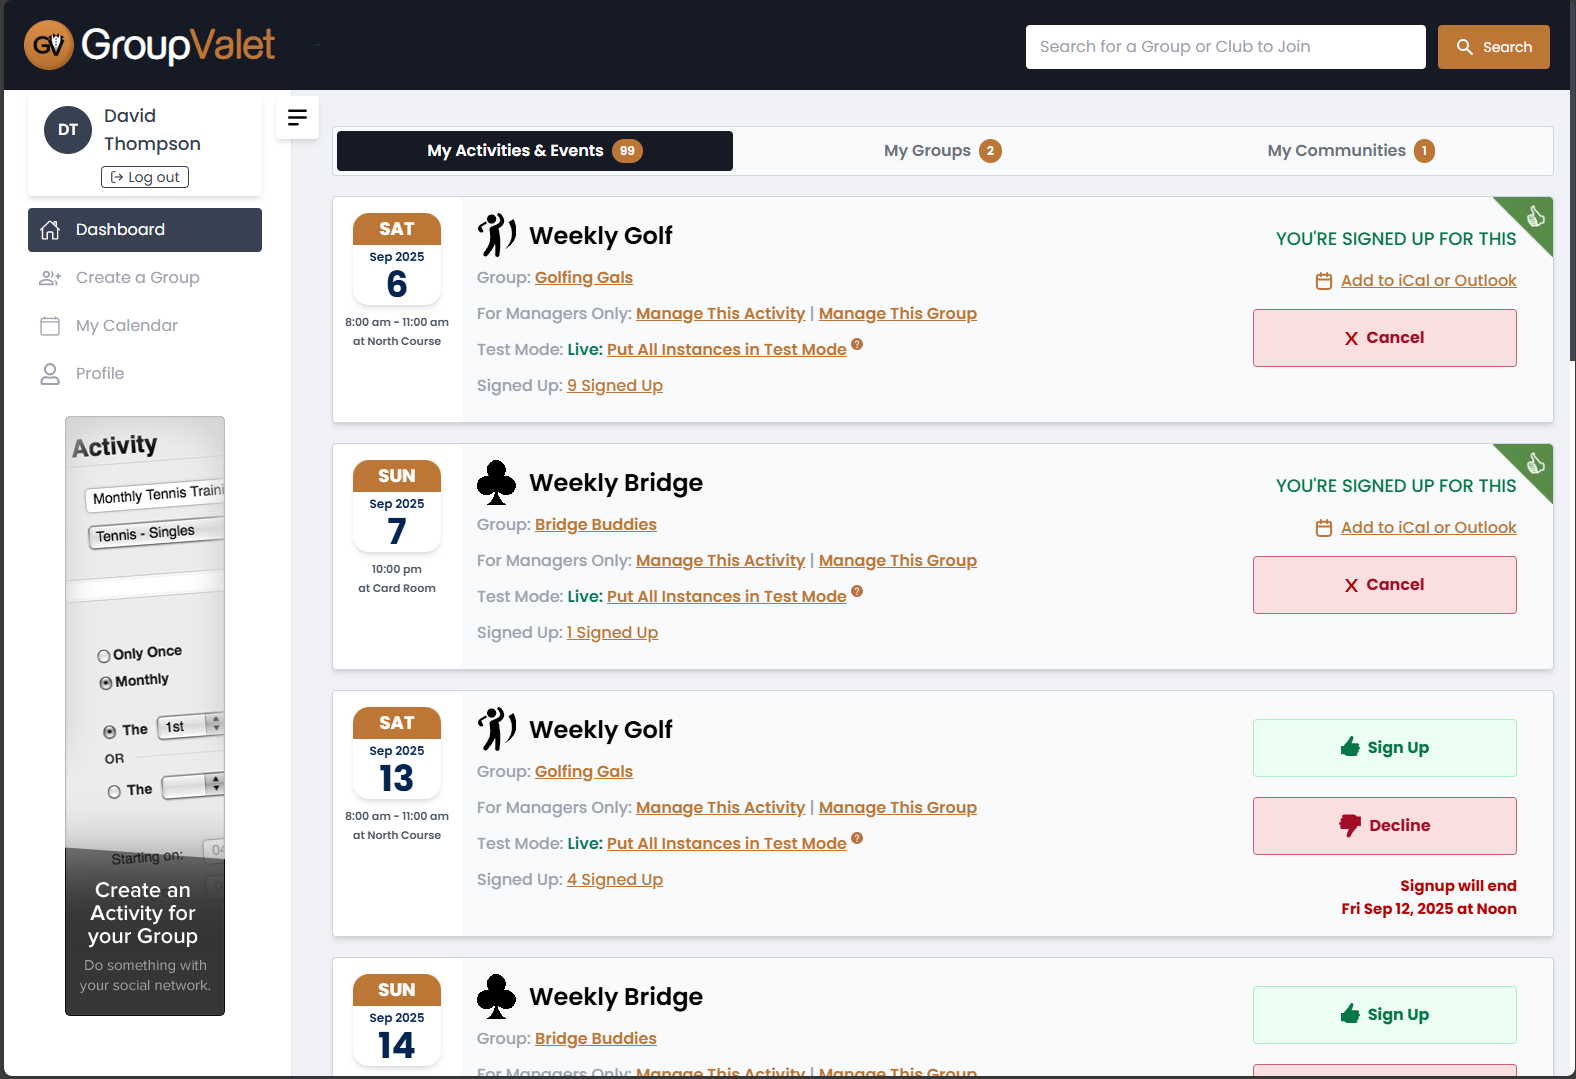Click the golfer icon for Sep 13 Weekly Golf
This screenshot has height=1079, width=1576.
496,729
